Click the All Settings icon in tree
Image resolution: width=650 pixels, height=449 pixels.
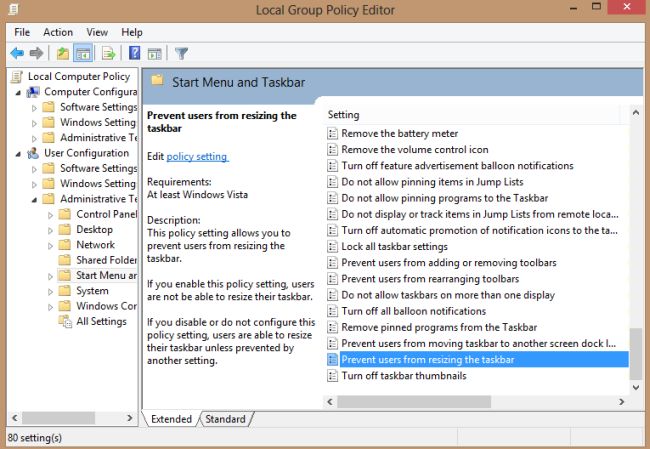click(x=65, y=322)
